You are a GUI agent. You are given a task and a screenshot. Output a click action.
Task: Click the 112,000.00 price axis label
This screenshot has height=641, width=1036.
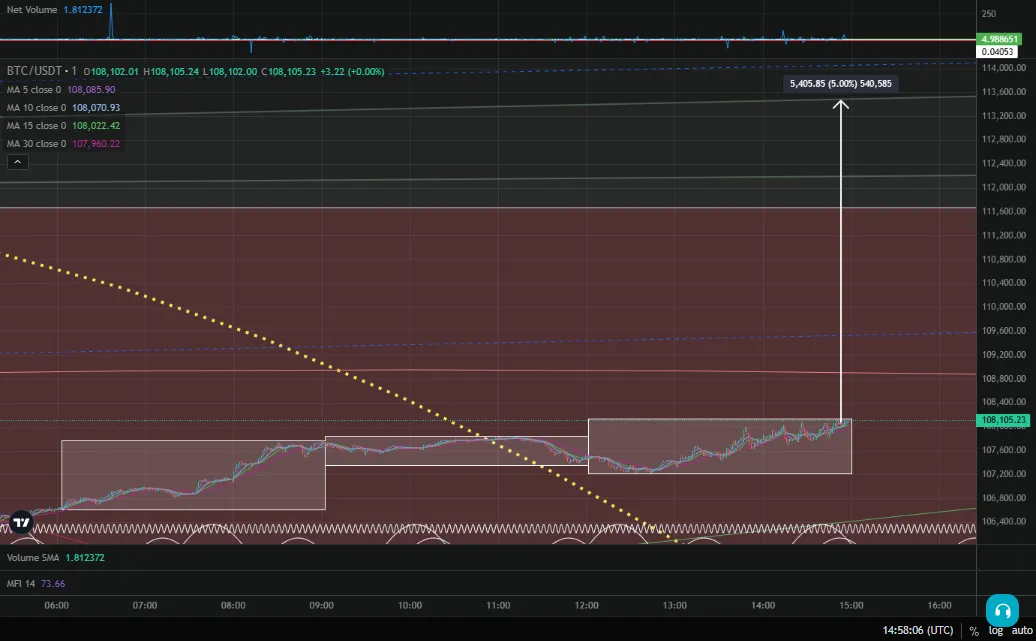point(1004,187)
